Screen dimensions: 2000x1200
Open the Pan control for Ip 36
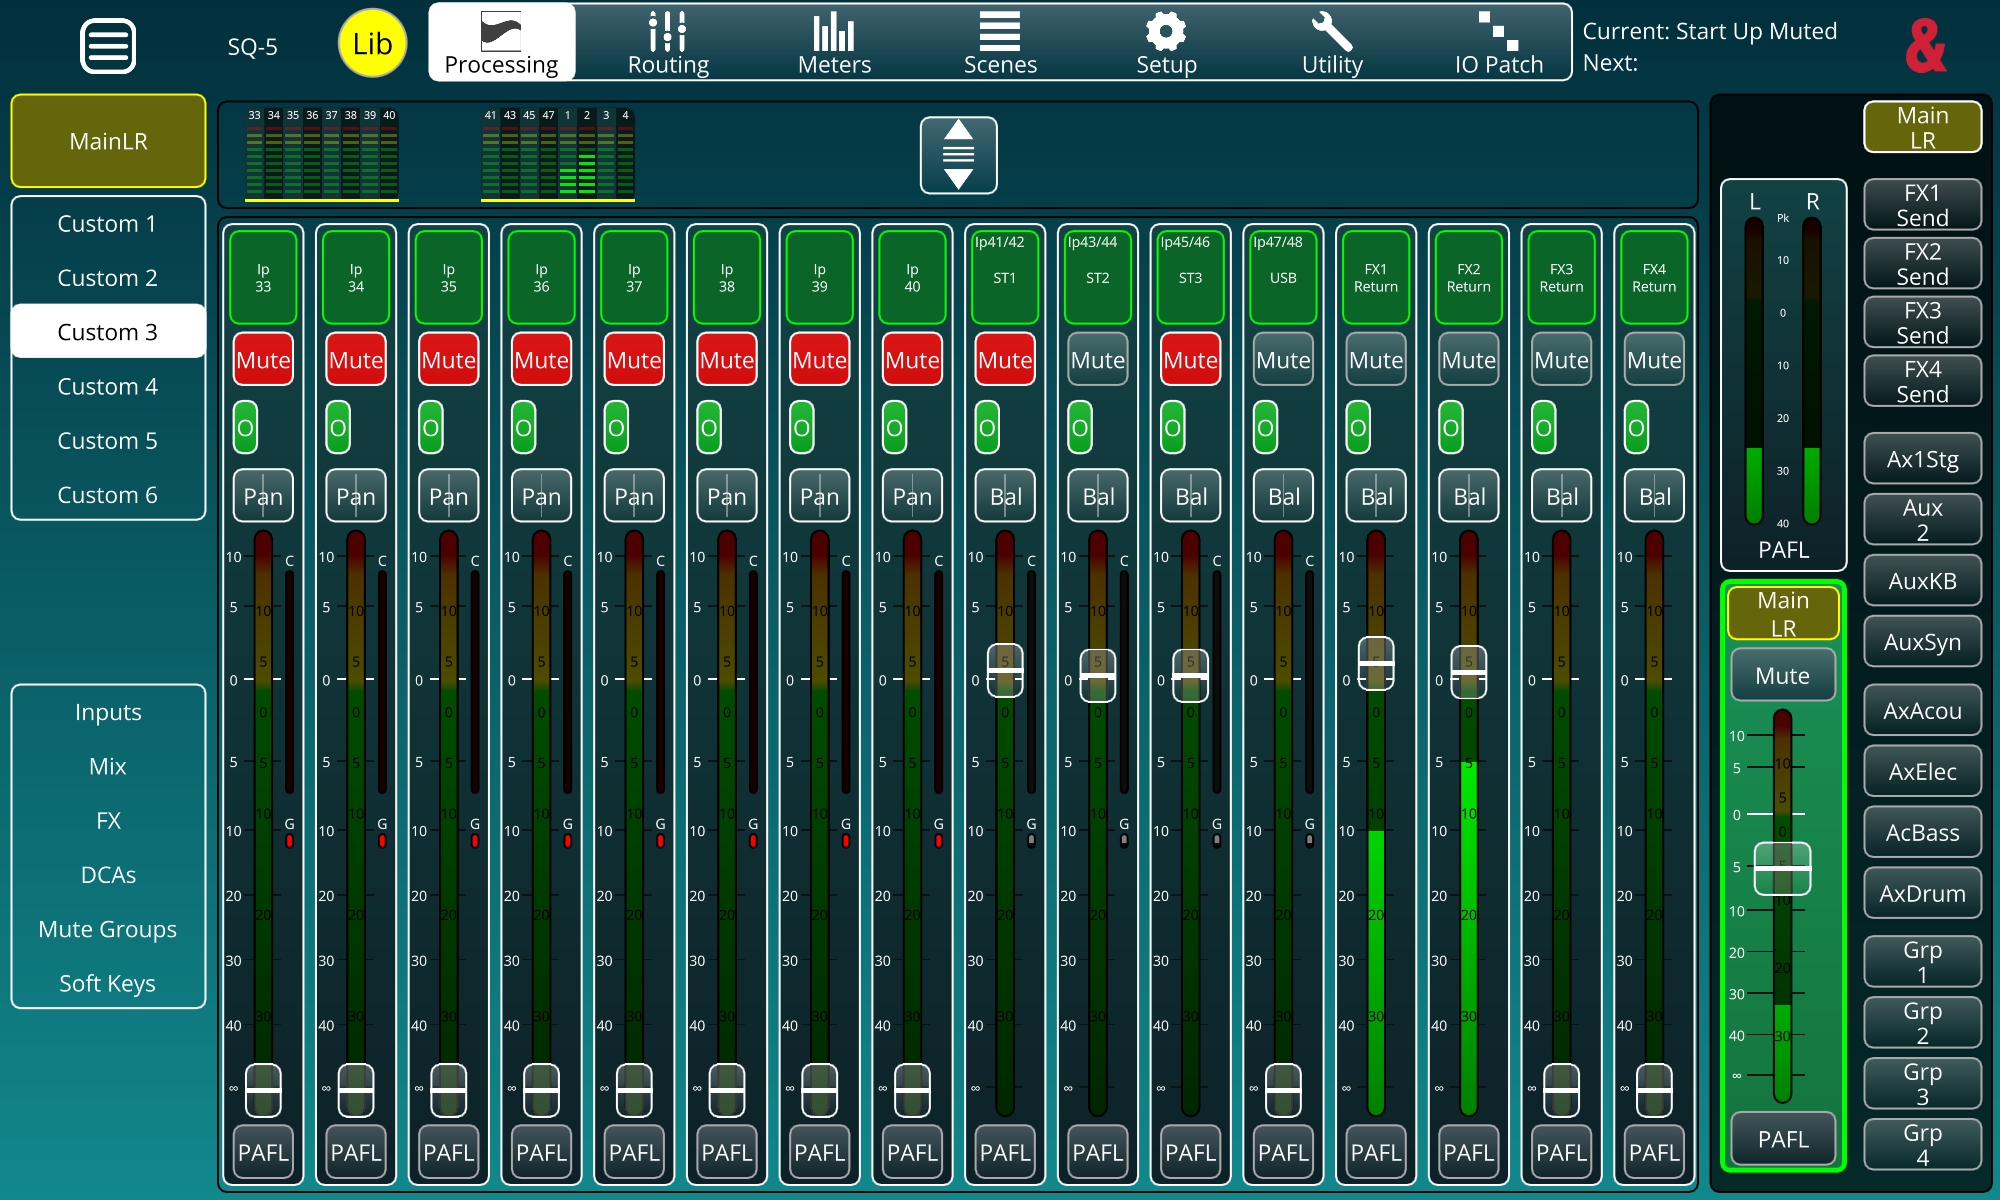541,496
